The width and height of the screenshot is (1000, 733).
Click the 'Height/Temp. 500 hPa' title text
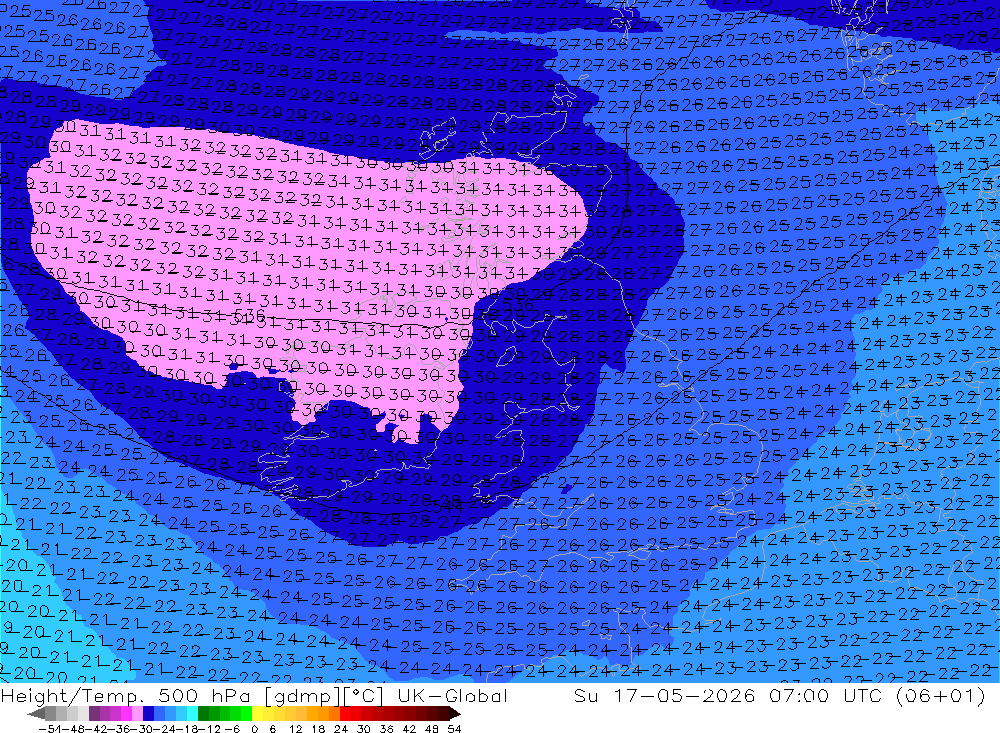(x=124, y=695)
